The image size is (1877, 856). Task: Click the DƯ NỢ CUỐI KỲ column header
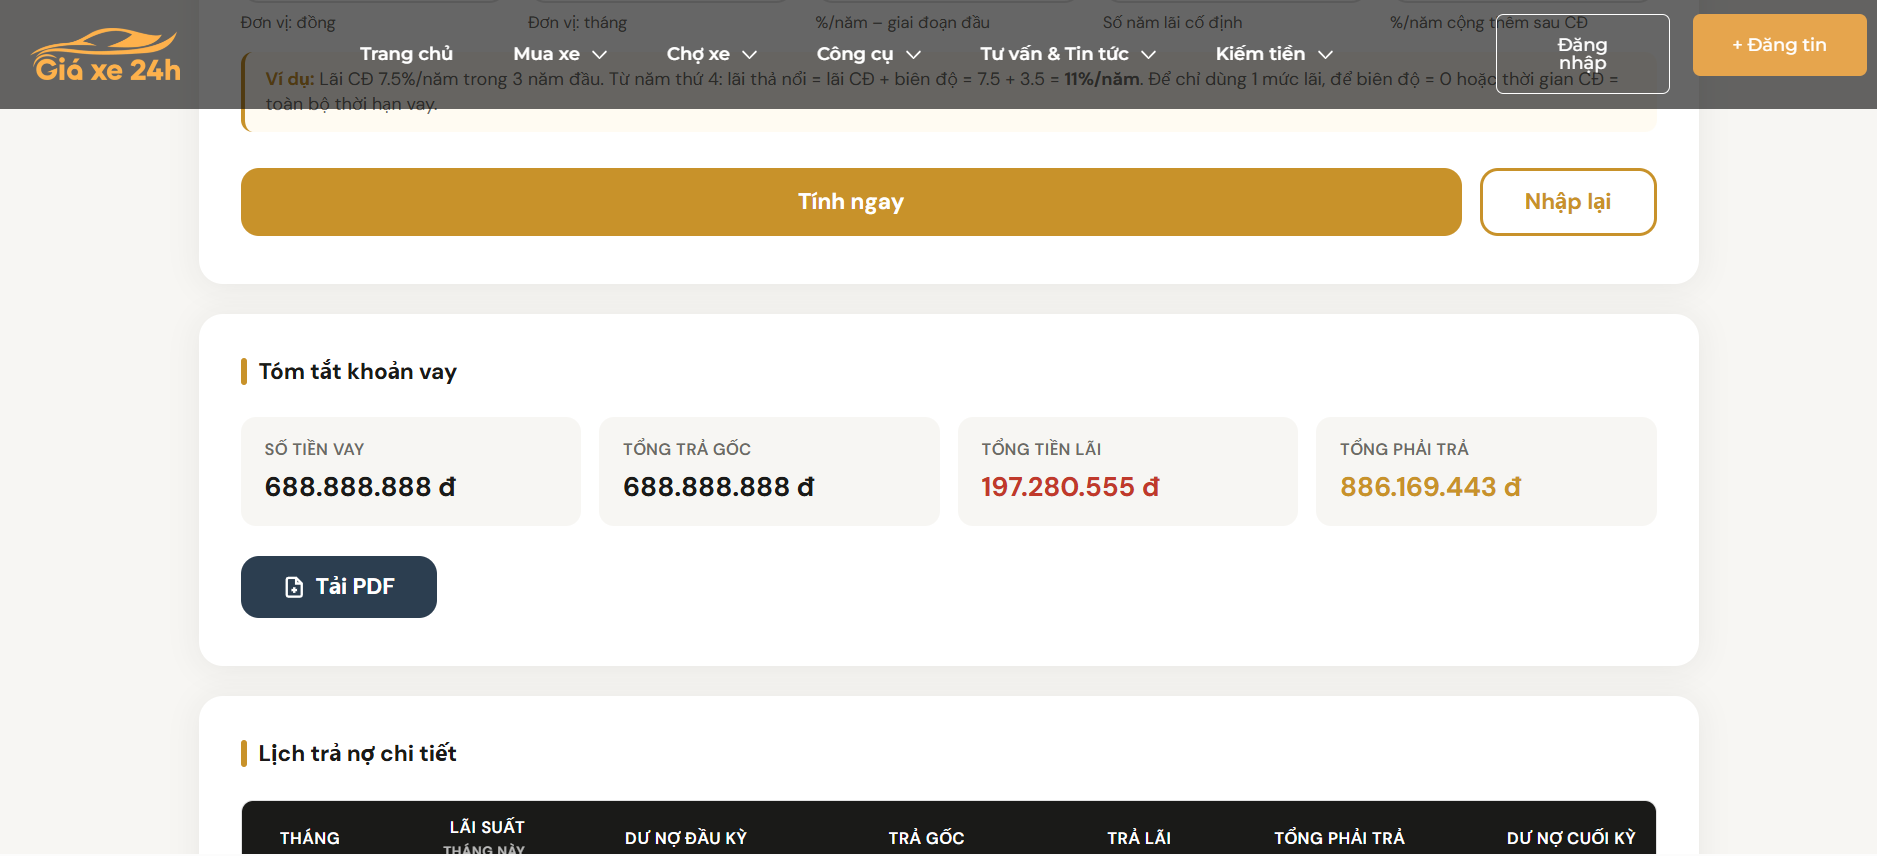pyautogui.click(x=1571, y=838)
